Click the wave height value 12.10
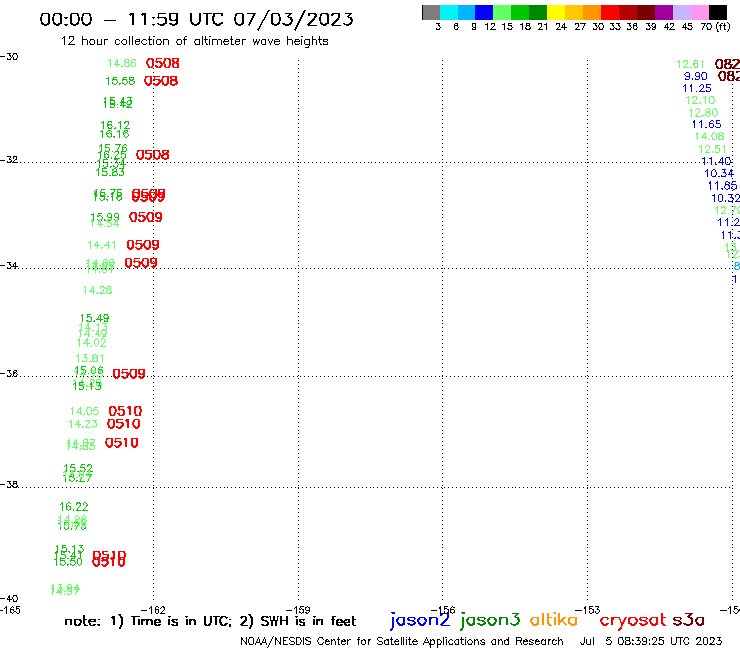The width and height of the screenshot is (740, 650). tap(700, 101)
